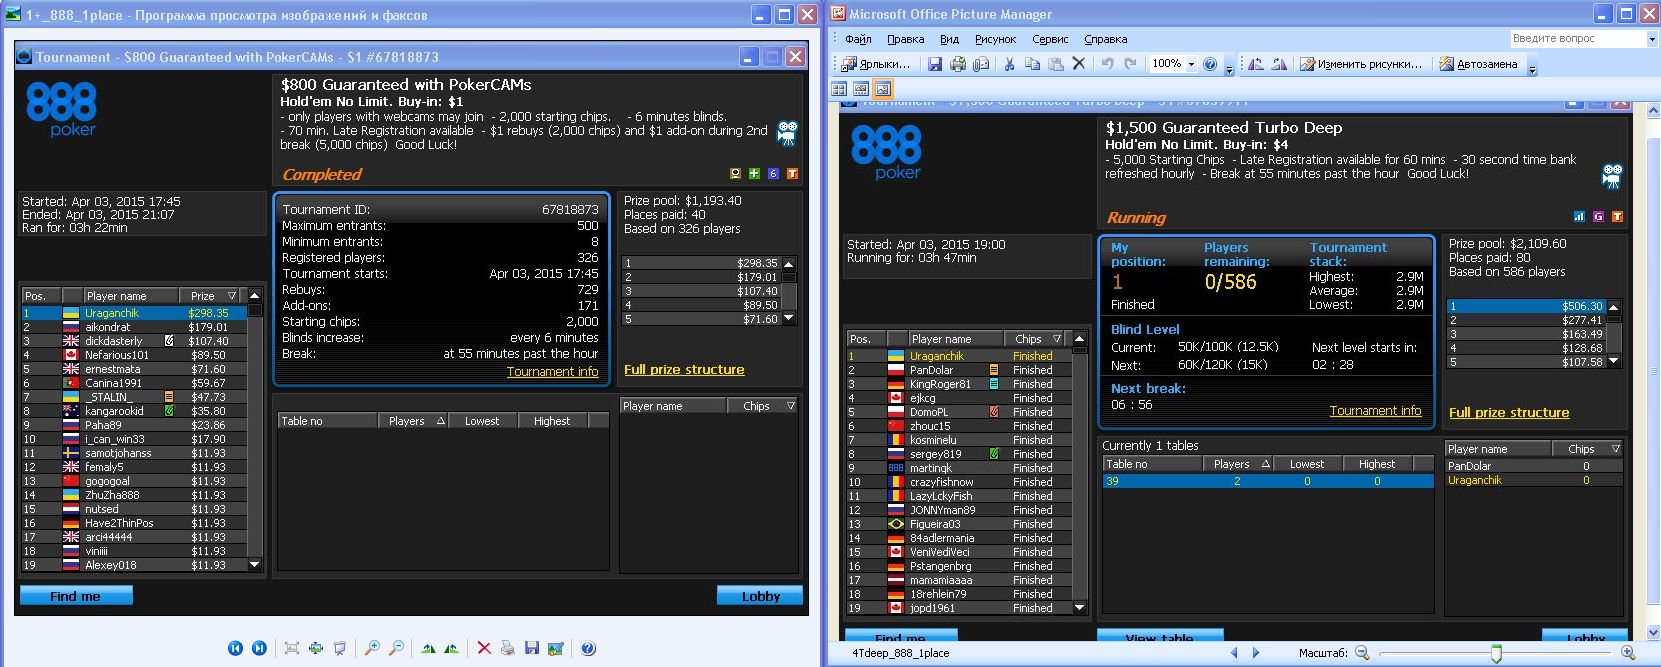Open the Сервис menu
Image resolution: width=1661 pixels, height=667 pixels.
point(1050,39)
